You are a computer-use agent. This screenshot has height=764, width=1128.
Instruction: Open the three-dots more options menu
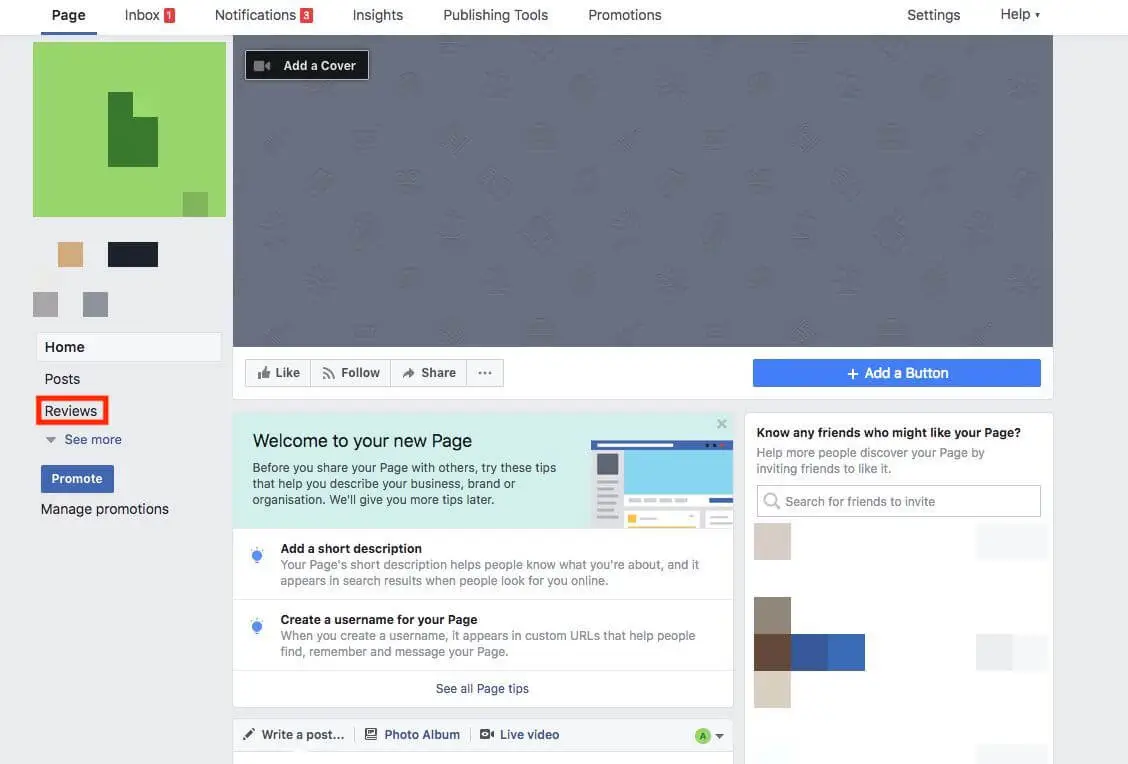485,373
